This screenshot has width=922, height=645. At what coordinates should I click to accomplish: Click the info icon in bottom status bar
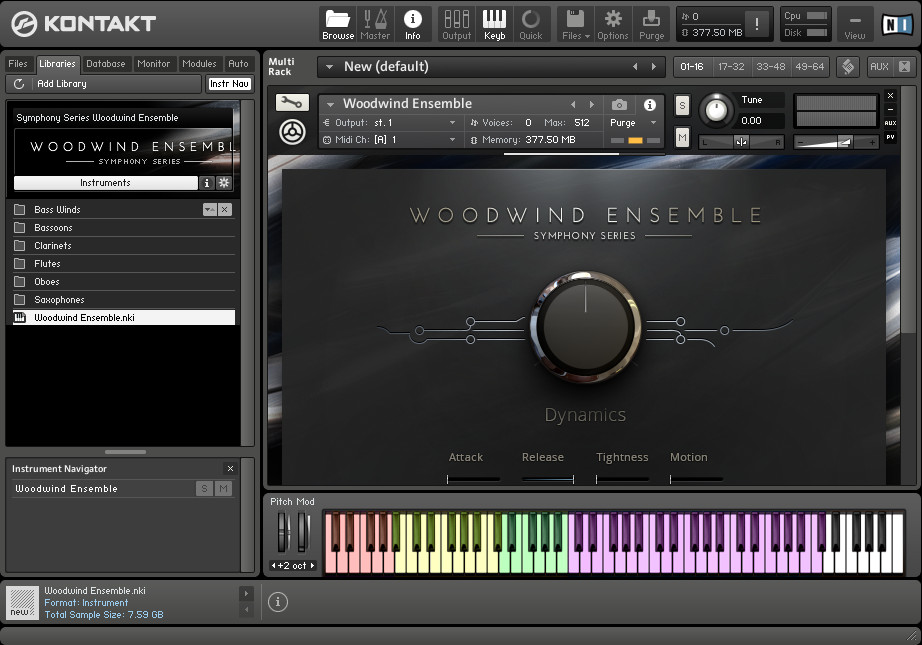278,601
